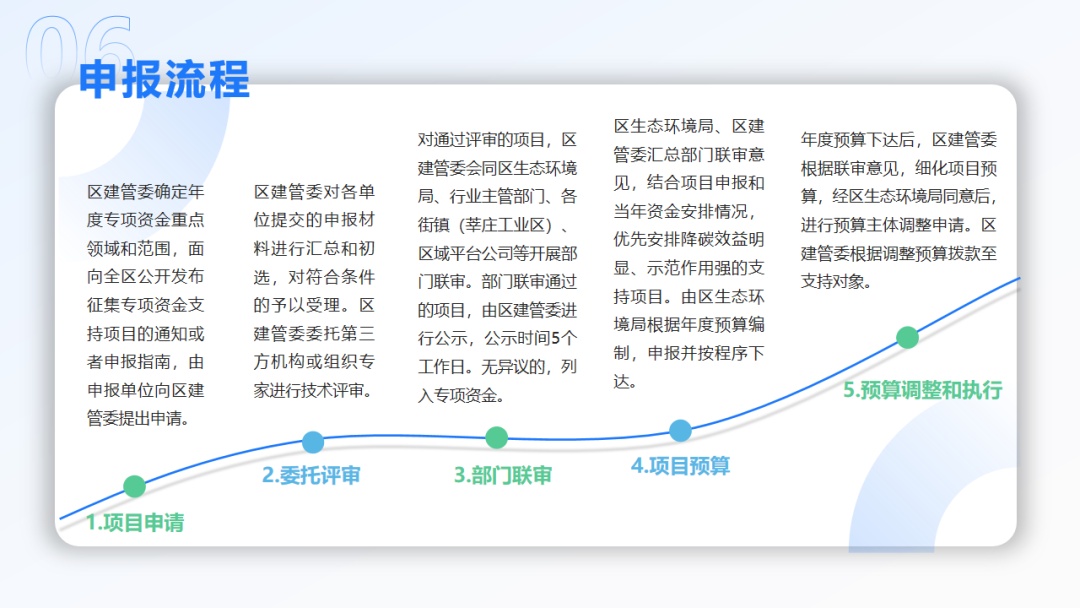This screenshot has height=608, width=1080.
Task: Select the 3.部门联审 step label
Action: [x=502, y=476]
